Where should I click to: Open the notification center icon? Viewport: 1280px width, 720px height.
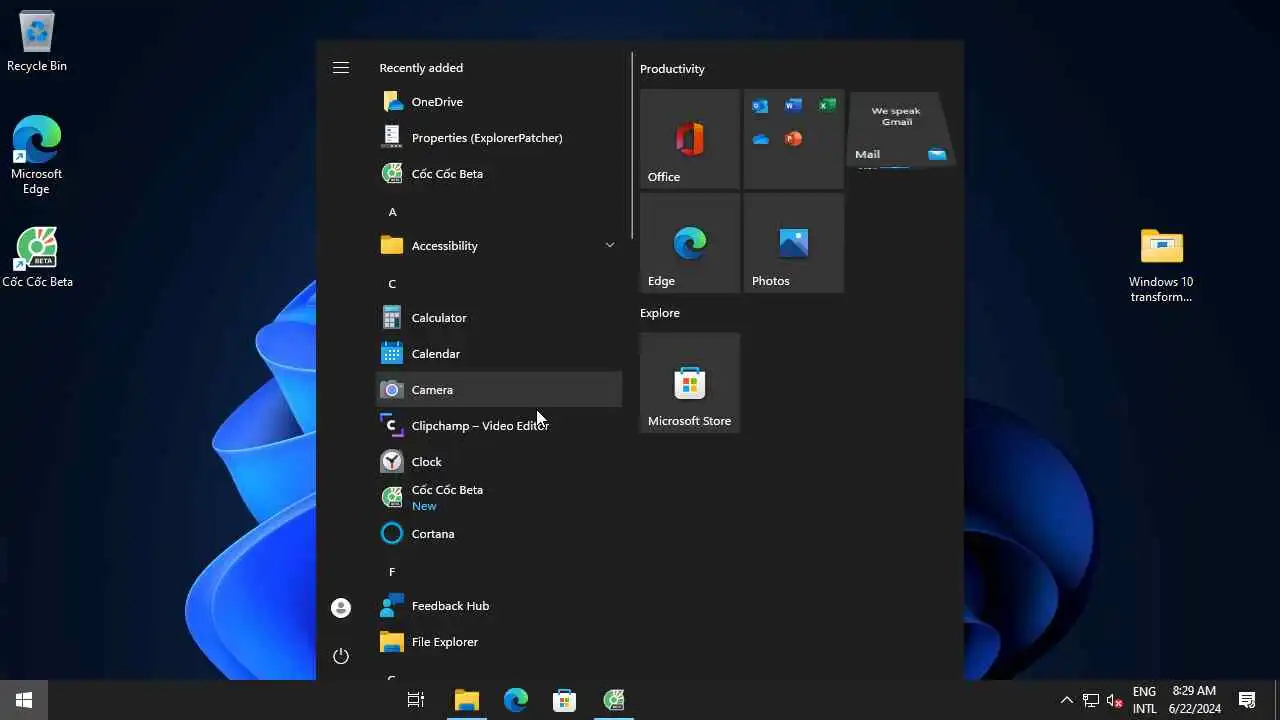click(1247, 700)
